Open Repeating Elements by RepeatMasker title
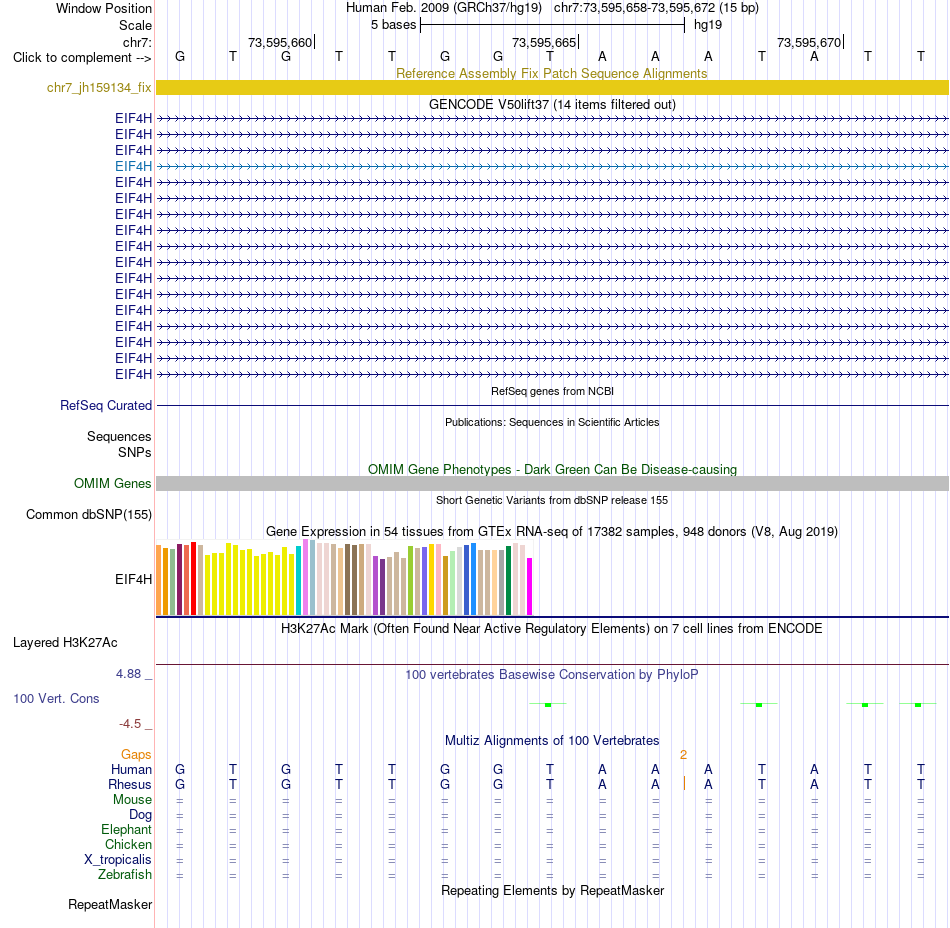The height and width of the screenshot is (928, 950). (x=552, y=890)
